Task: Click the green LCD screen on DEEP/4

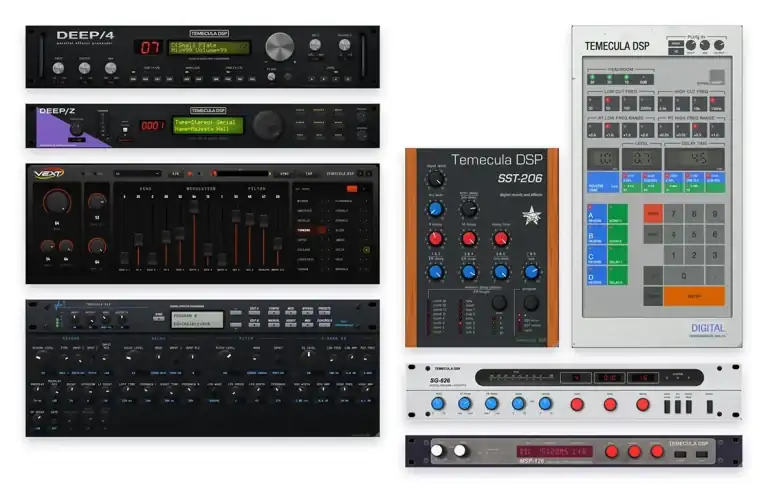Action: coord(210,47)
